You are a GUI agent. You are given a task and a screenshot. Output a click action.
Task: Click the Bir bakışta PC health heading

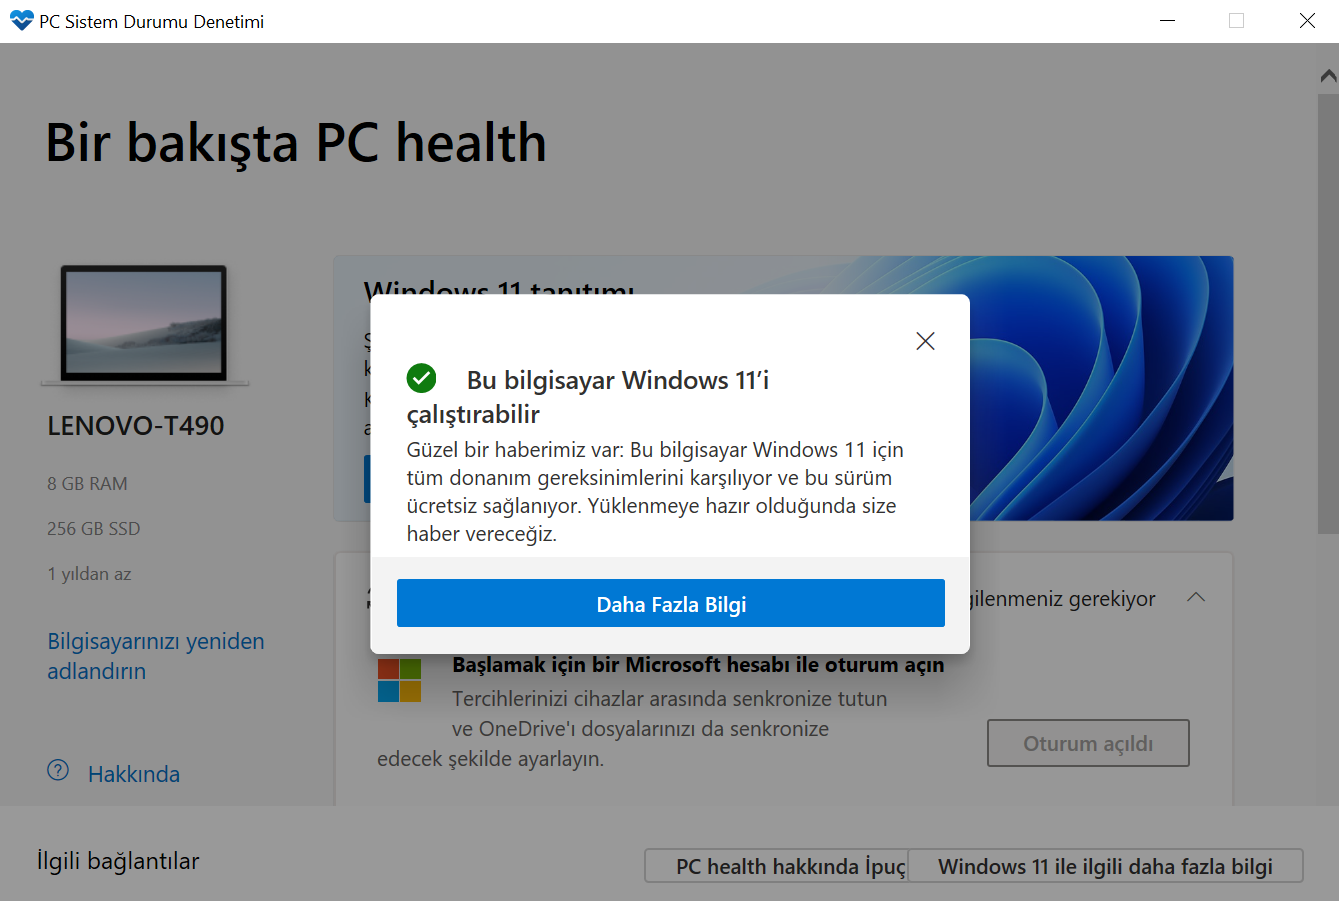(x=296, y=143)
